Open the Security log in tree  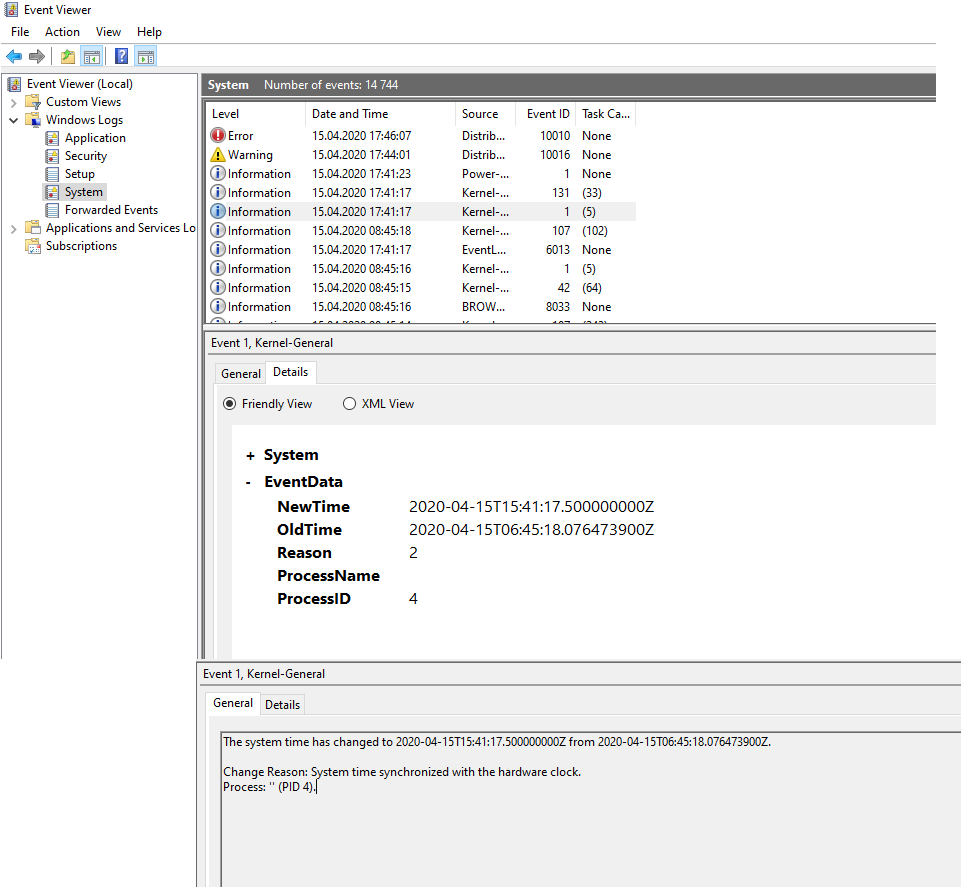coord(85,156)
